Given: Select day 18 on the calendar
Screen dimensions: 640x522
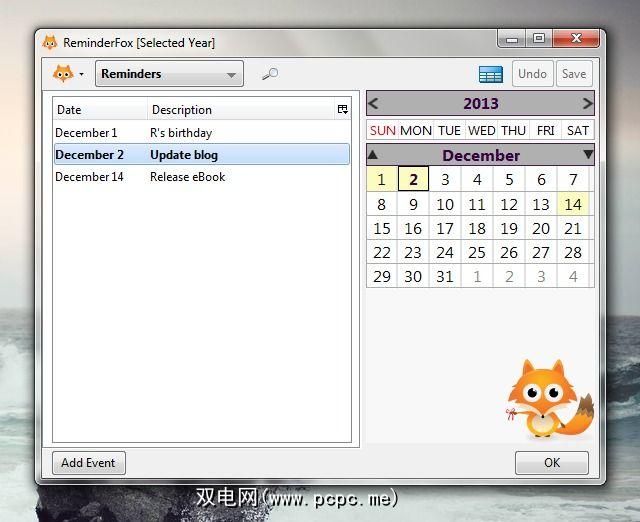Looking at the screenshot, I should point(477,228).
